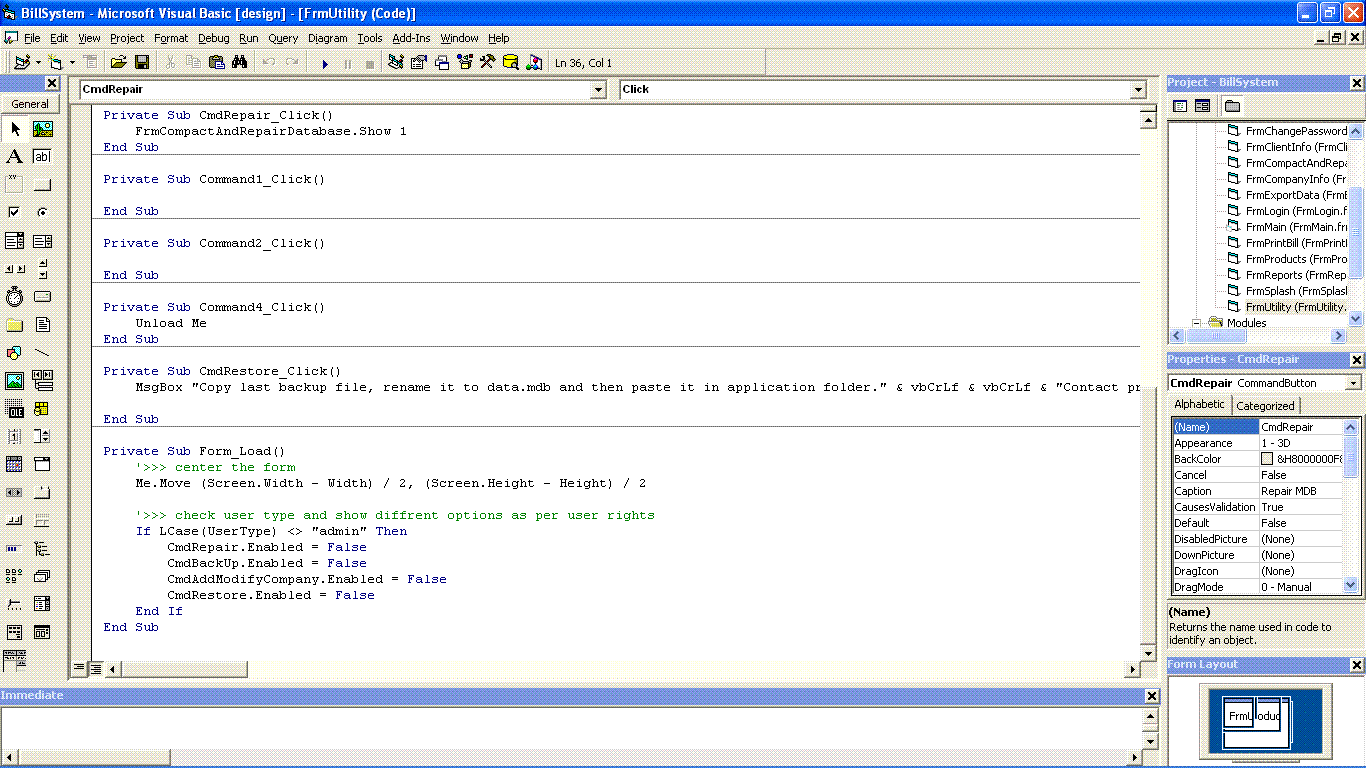
Task: Click the View Code button in Project Explorer
Action: pos(1179,106)
